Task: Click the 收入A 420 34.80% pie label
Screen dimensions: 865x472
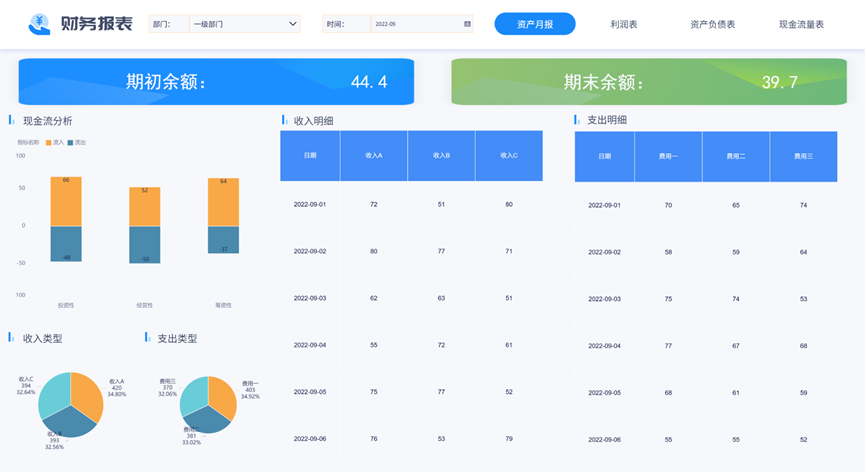Action: pyautogui.click(x=116, y=388)
